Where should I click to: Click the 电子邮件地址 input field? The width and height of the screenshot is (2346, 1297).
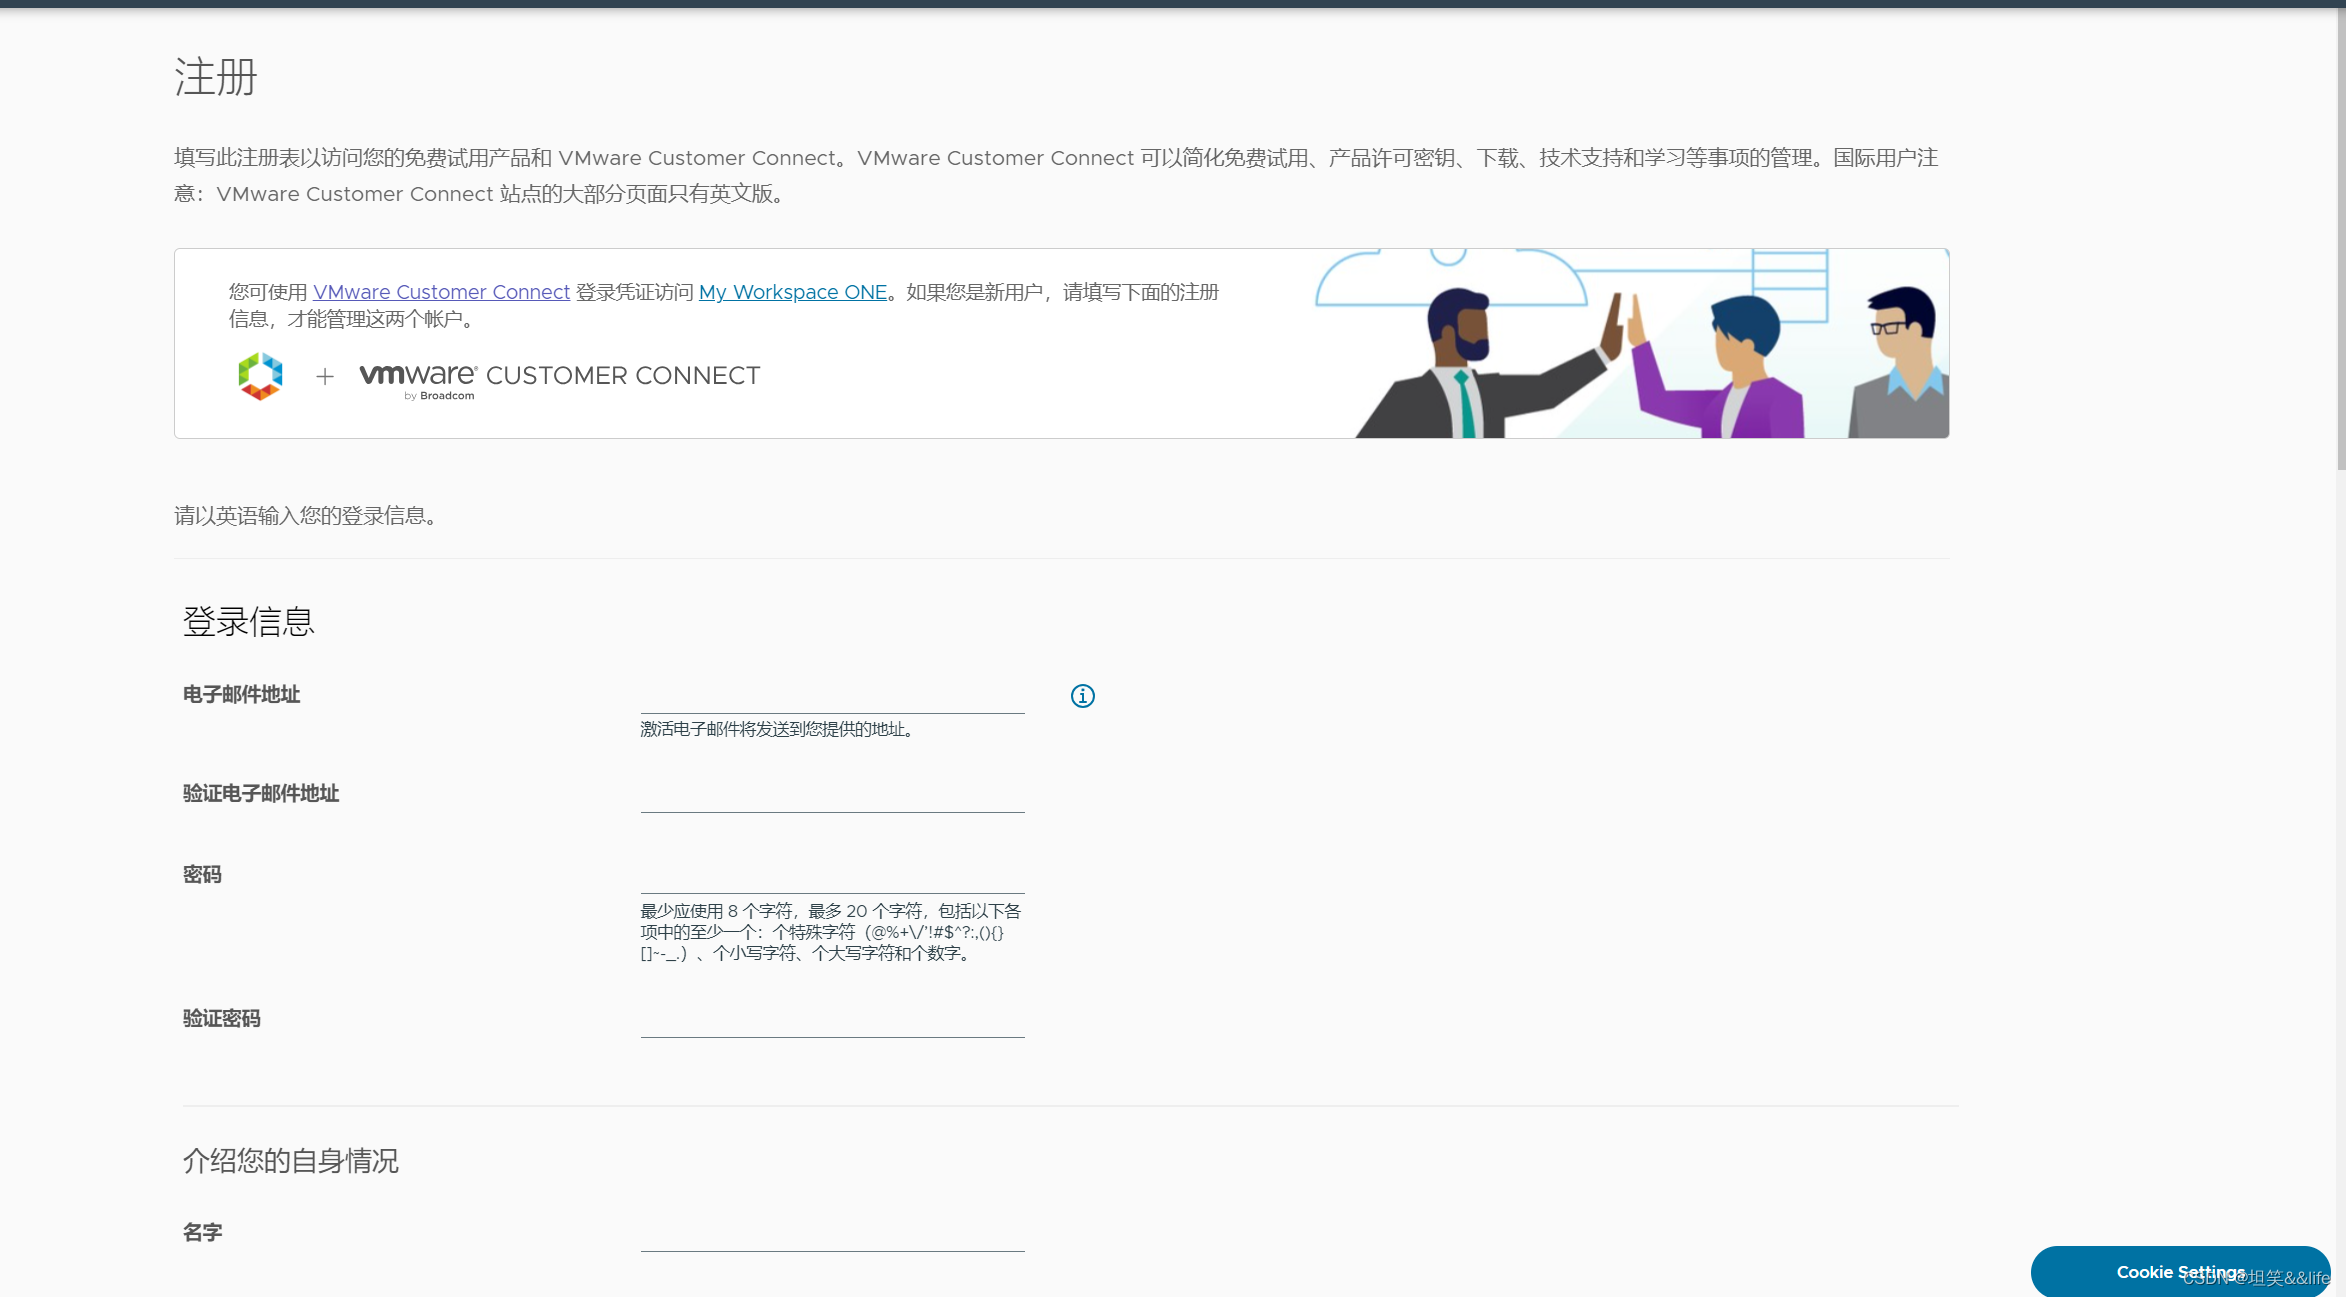click(x=832, y=700)
